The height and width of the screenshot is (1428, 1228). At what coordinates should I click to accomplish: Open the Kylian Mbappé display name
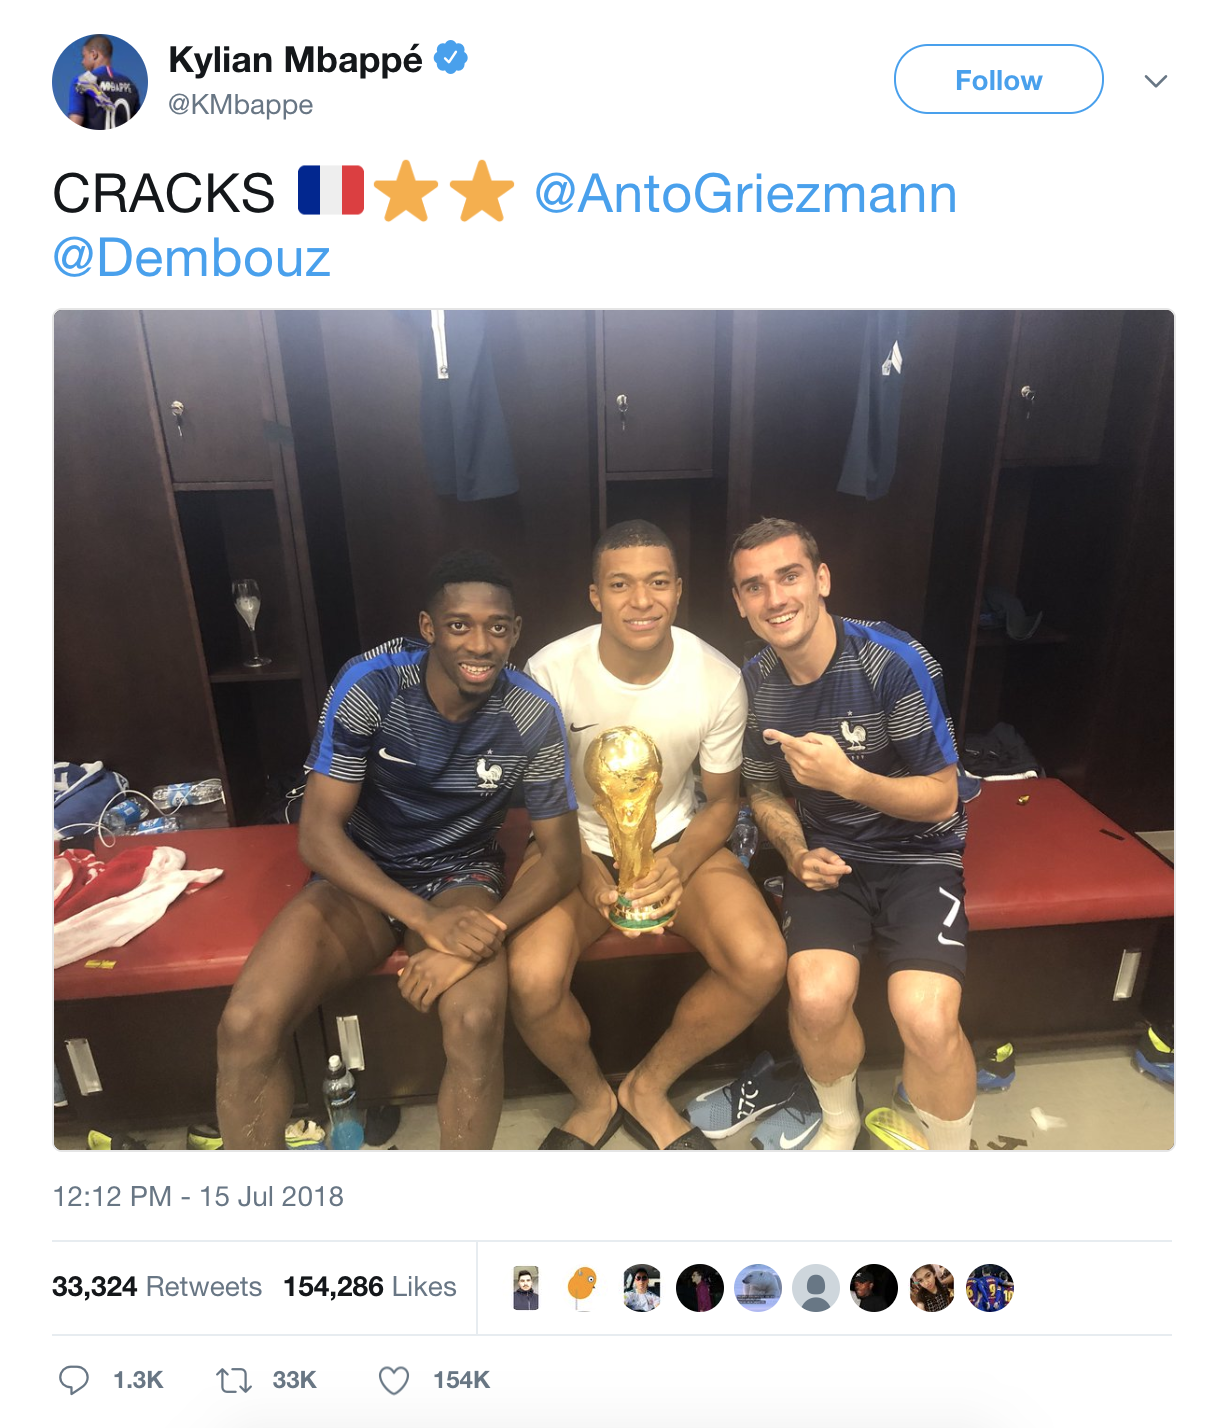tap(295, 60)
